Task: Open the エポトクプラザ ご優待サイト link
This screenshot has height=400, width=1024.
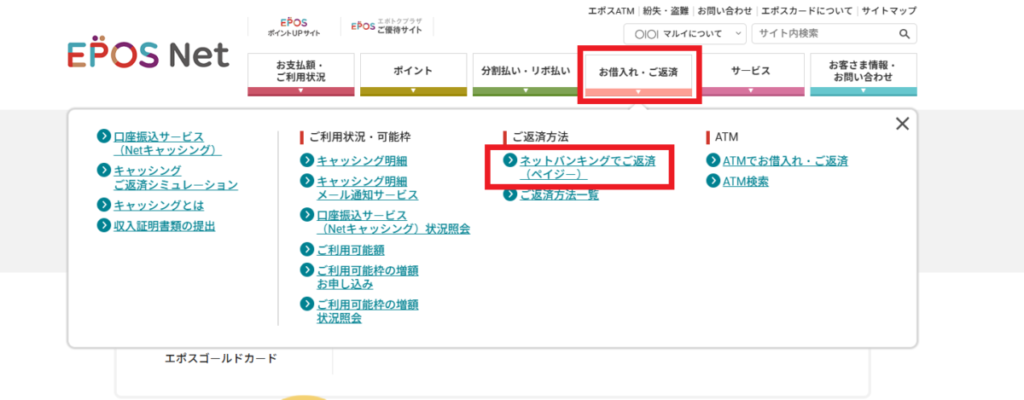Action: 387,27
